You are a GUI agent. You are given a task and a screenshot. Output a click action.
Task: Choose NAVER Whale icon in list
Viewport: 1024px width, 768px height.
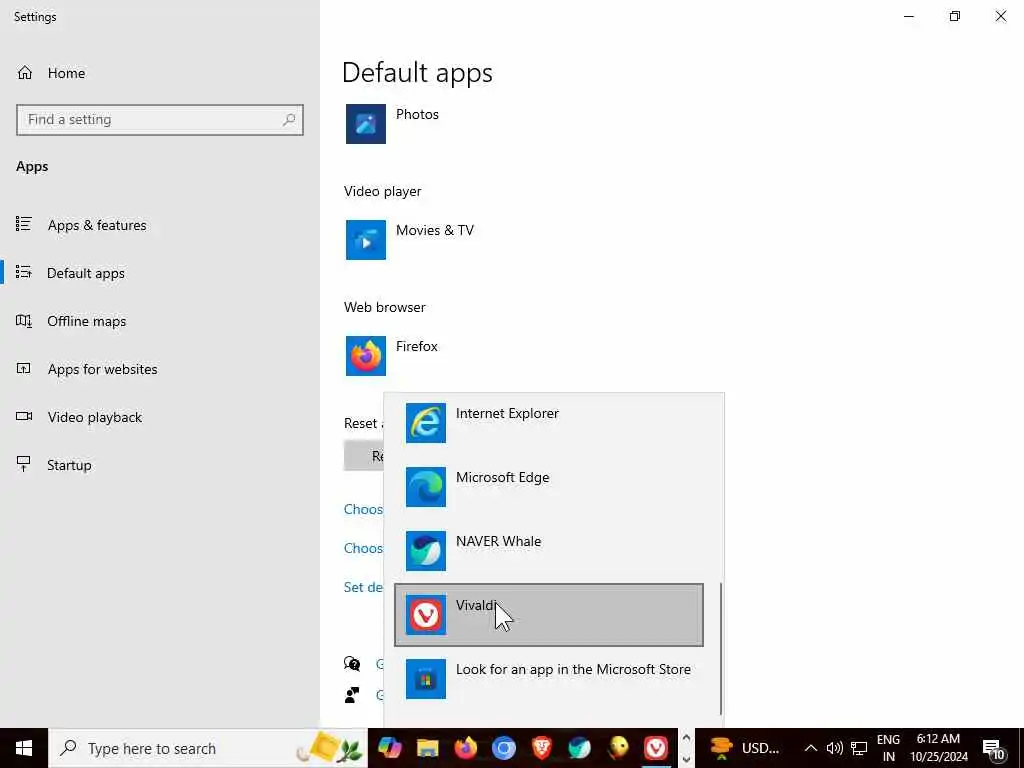(x=426, y=551)
